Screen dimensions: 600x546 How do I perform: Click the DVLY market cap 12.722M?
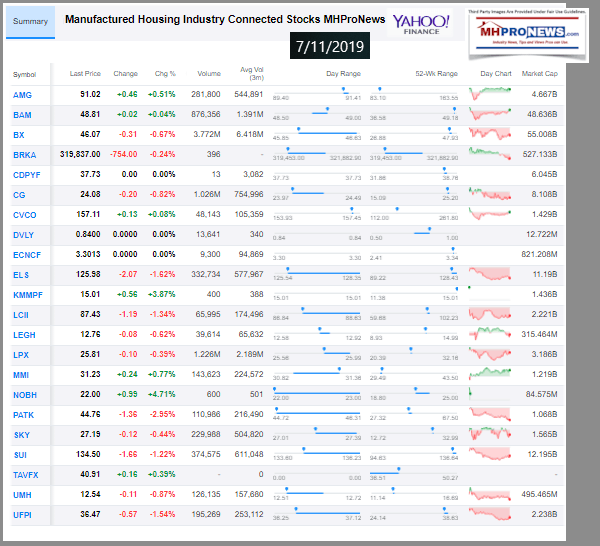(x=541, y=234)
